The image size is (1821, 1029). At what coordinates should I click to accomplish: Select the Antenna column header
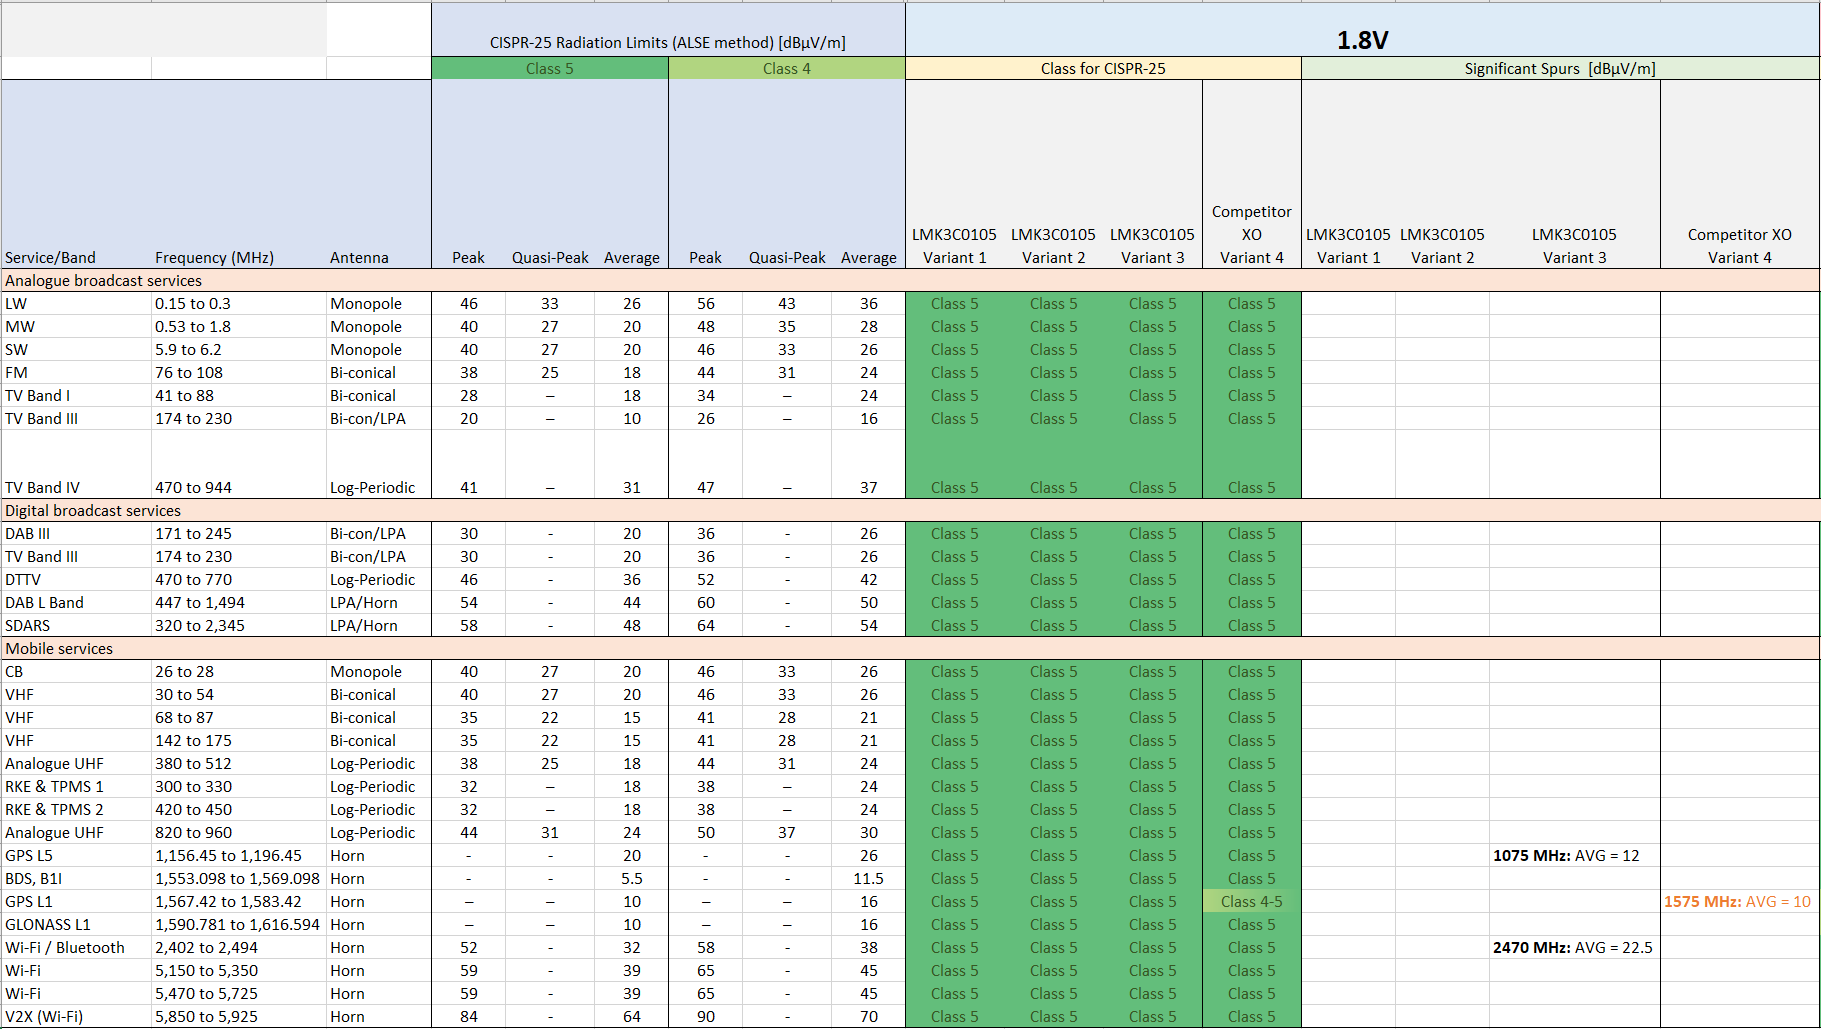pos(359,258)
